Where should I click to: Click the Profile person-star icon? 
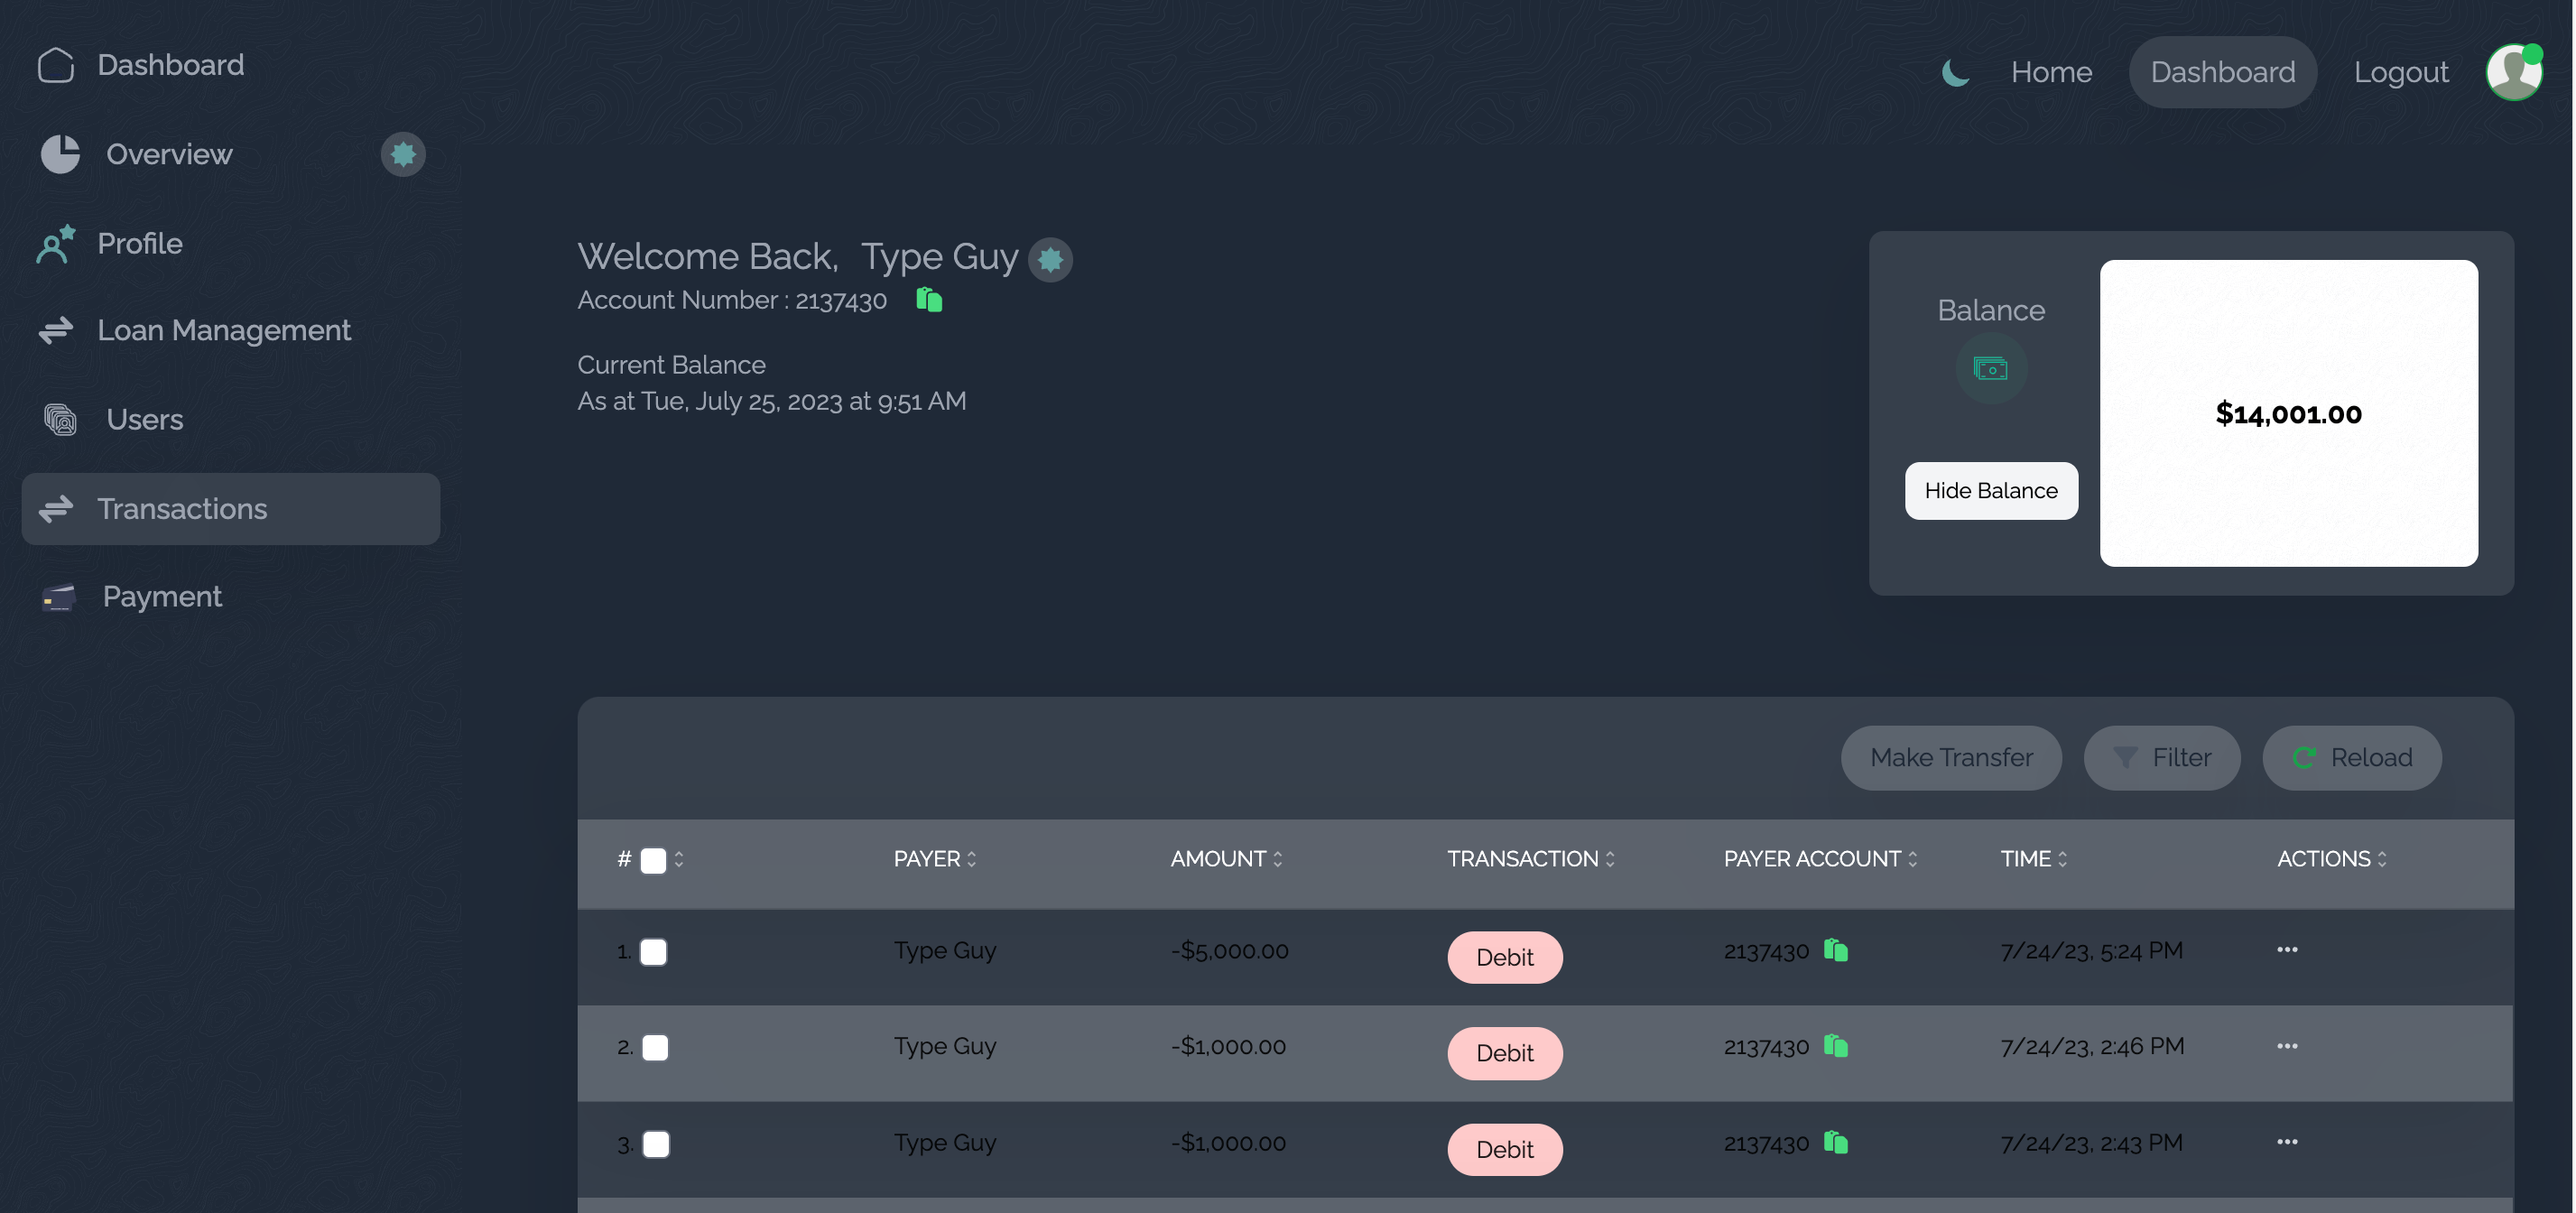56,244
